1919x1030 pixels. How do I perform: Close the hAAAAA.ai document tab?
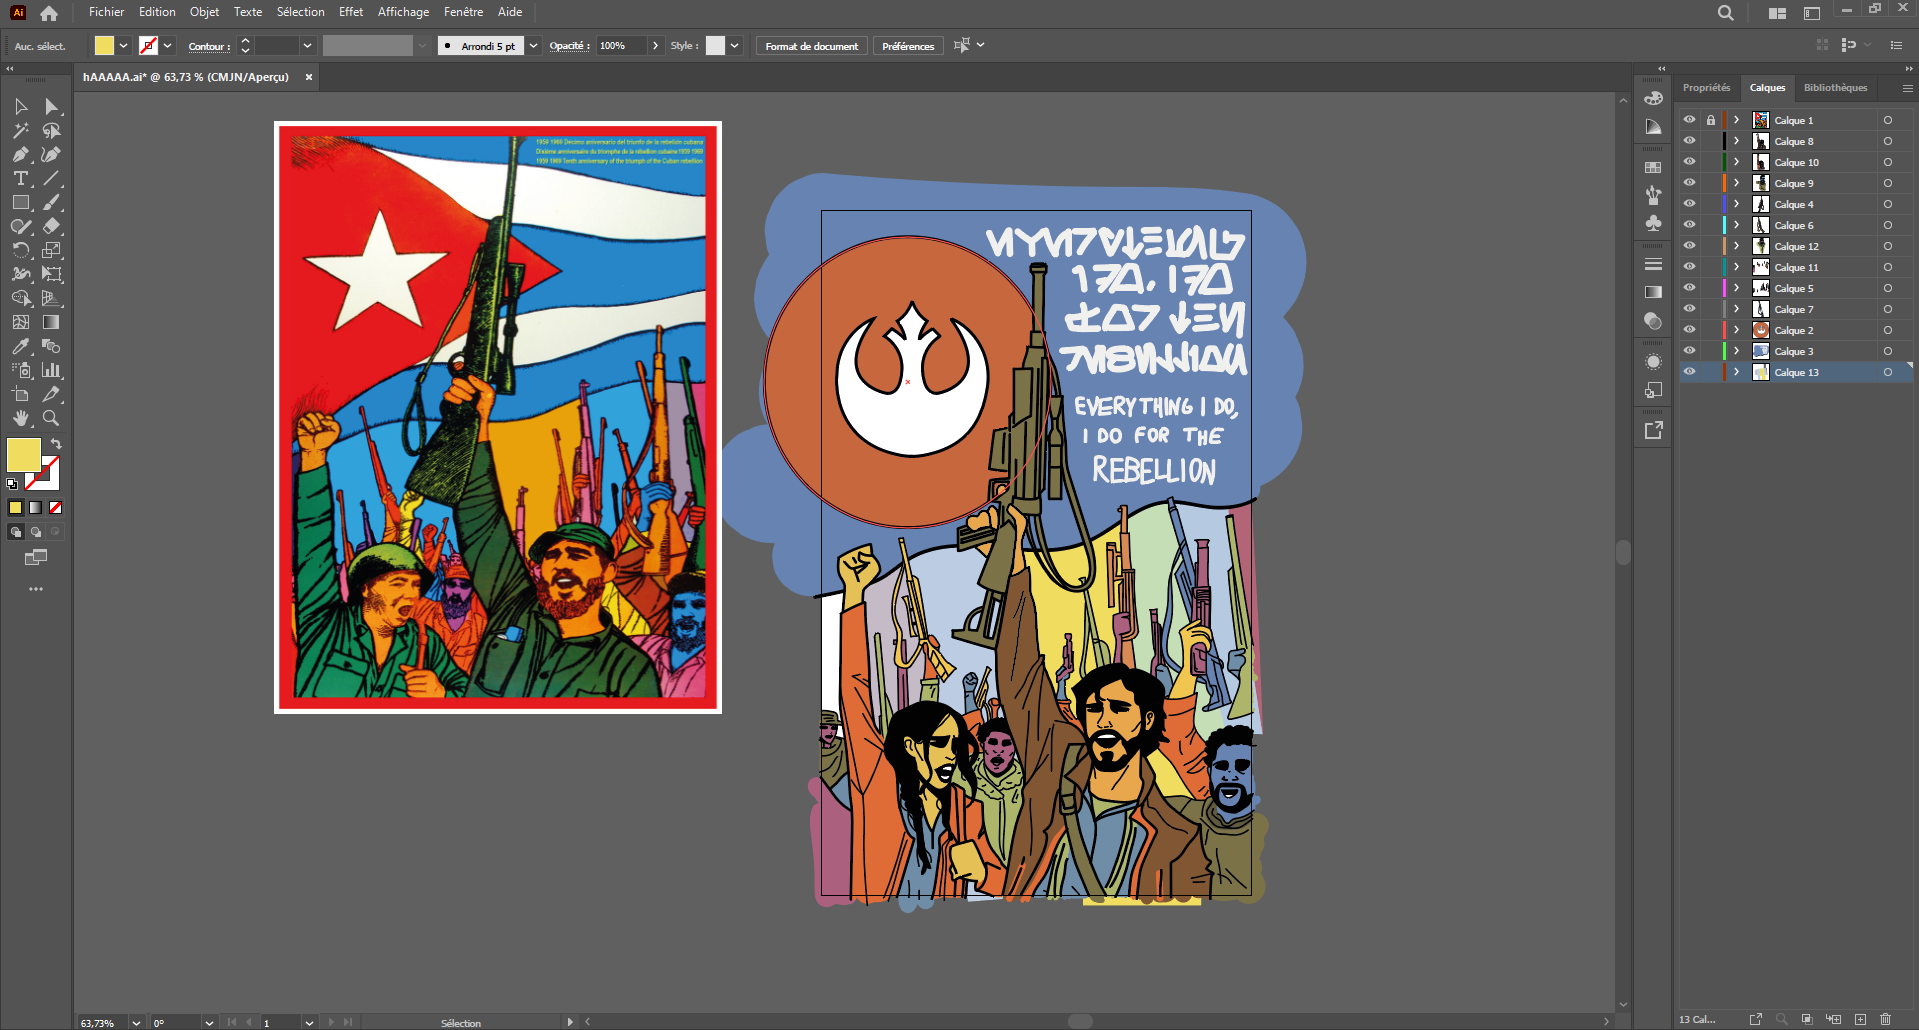point(309,77)
